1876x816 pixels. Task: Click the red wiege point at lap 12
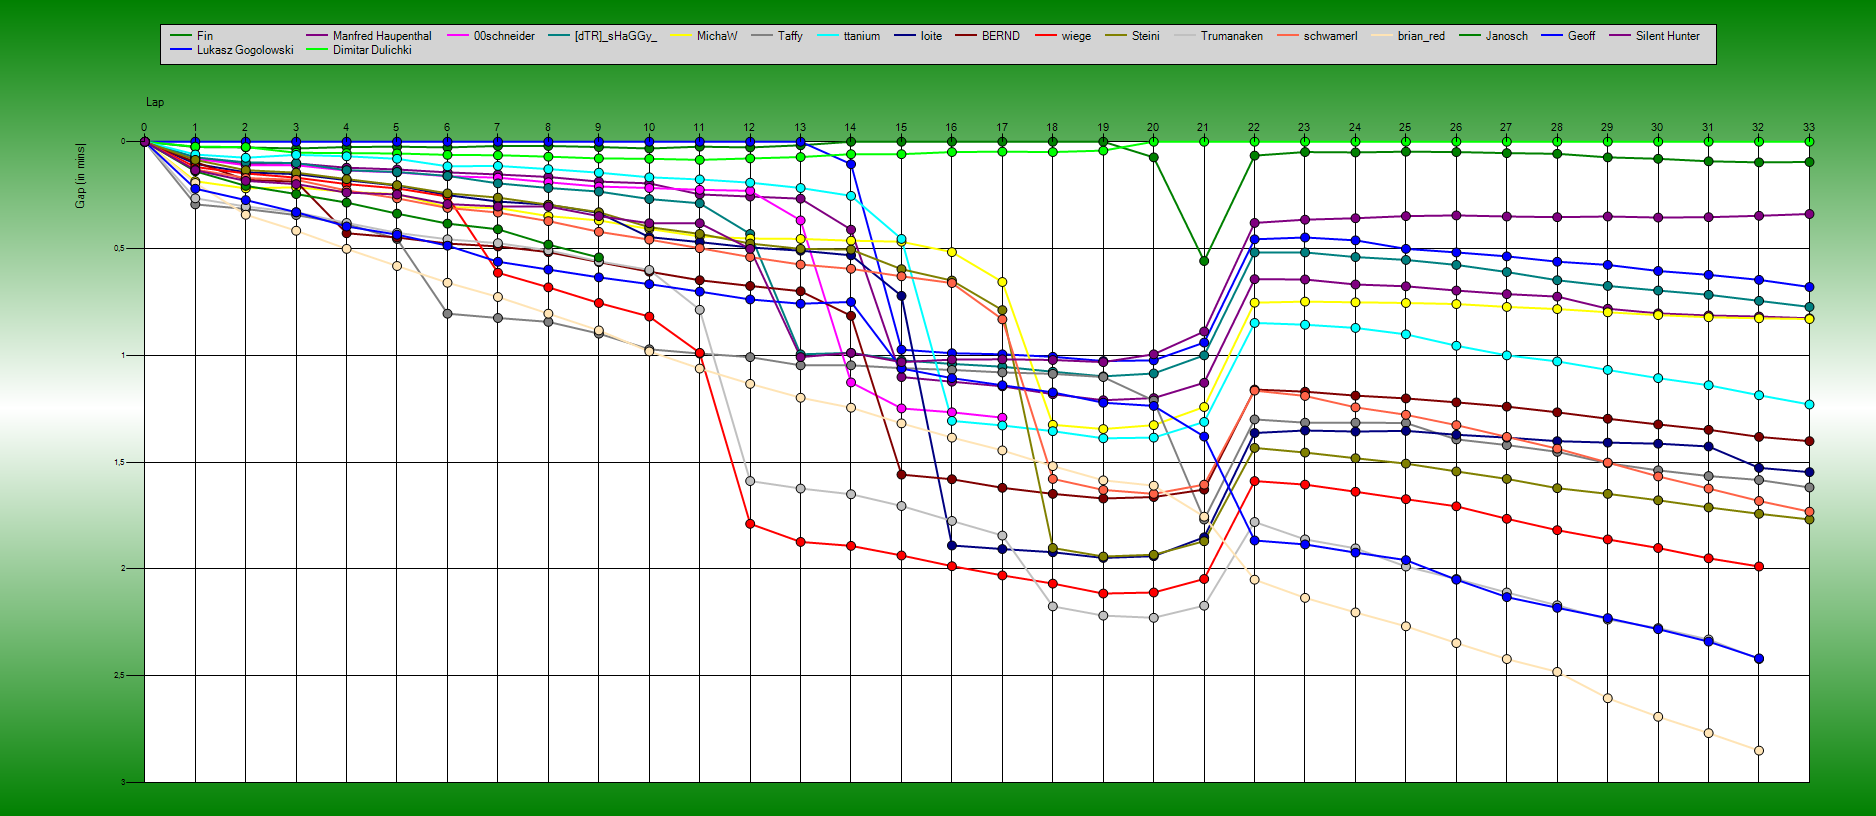tap(750, 524)
